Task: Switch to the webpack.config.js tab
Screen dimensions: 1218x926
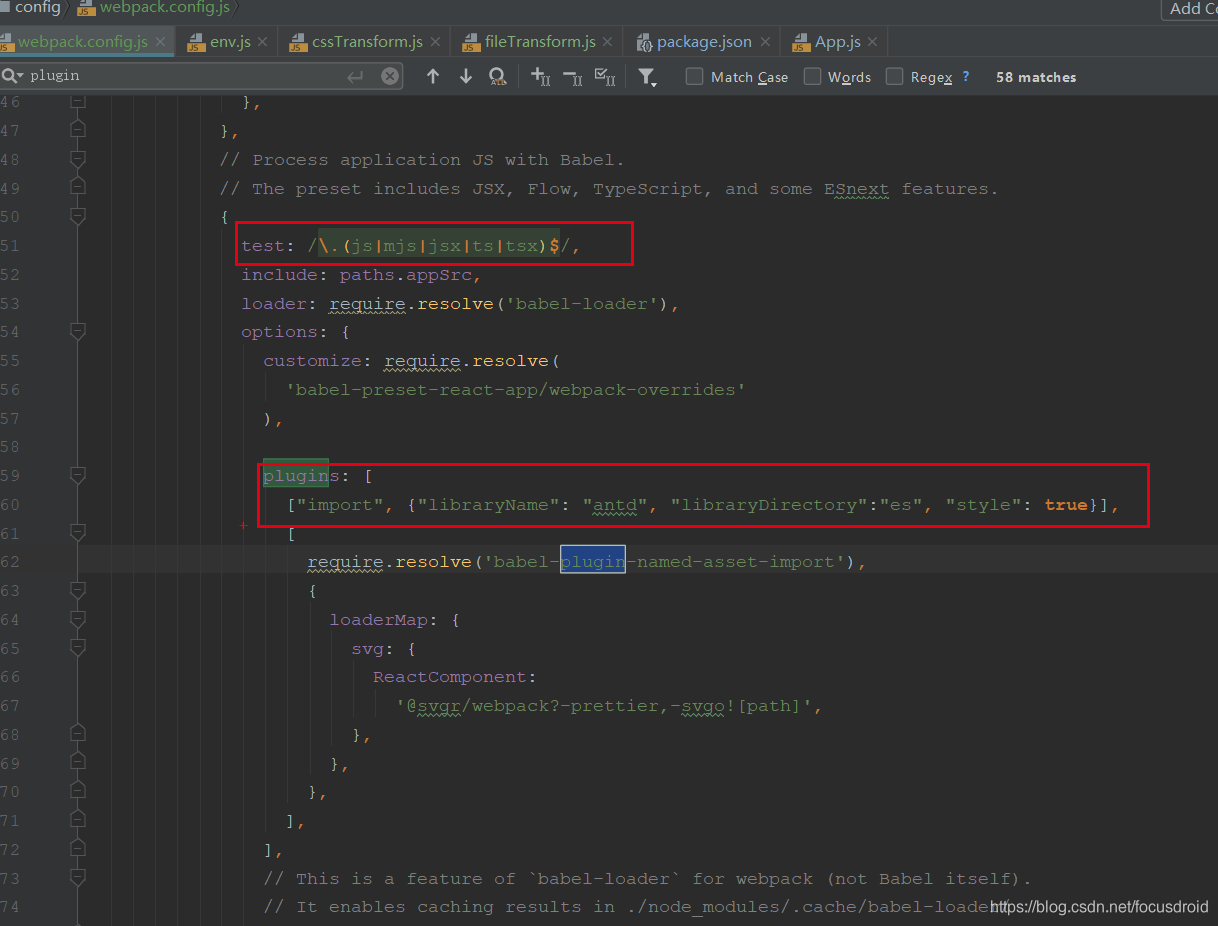Action: pos(82,42)
